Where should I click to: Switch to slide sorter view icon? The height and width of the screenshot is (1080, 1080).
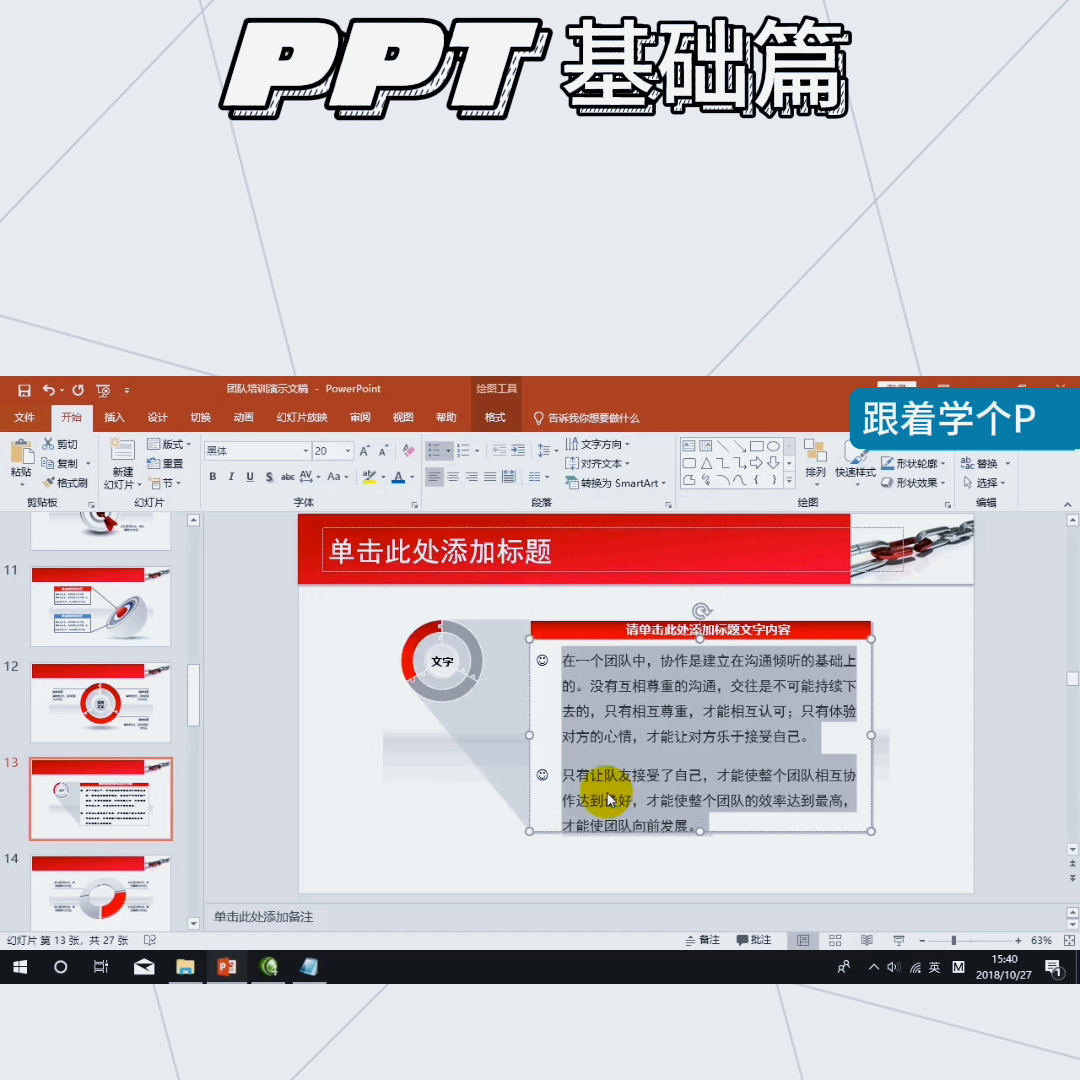tap(835, 940)
